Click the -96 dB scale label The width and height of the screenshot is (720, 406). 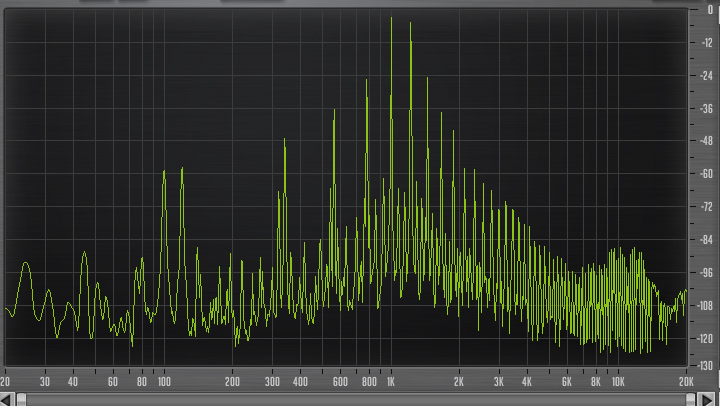click(706, 272)
